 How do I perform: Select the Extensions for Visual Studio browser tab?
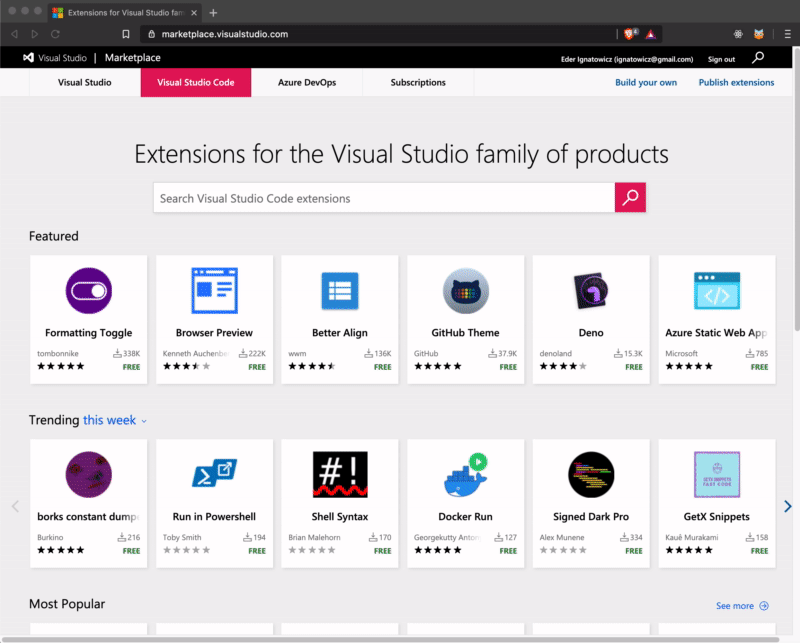pos(126,13)
